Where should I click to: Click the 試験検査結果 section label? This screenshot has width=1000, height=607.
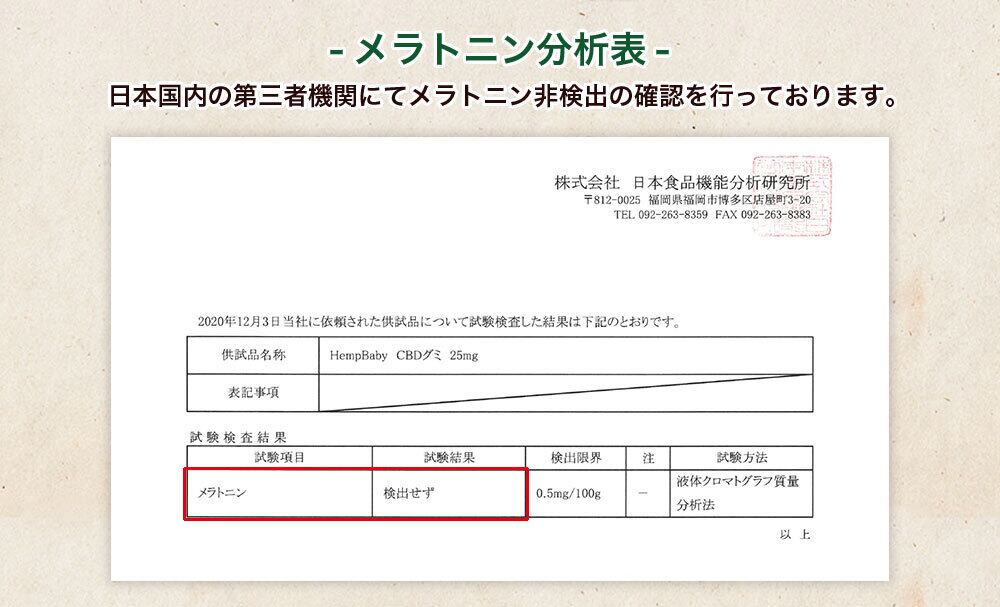(x=238, y=437)
